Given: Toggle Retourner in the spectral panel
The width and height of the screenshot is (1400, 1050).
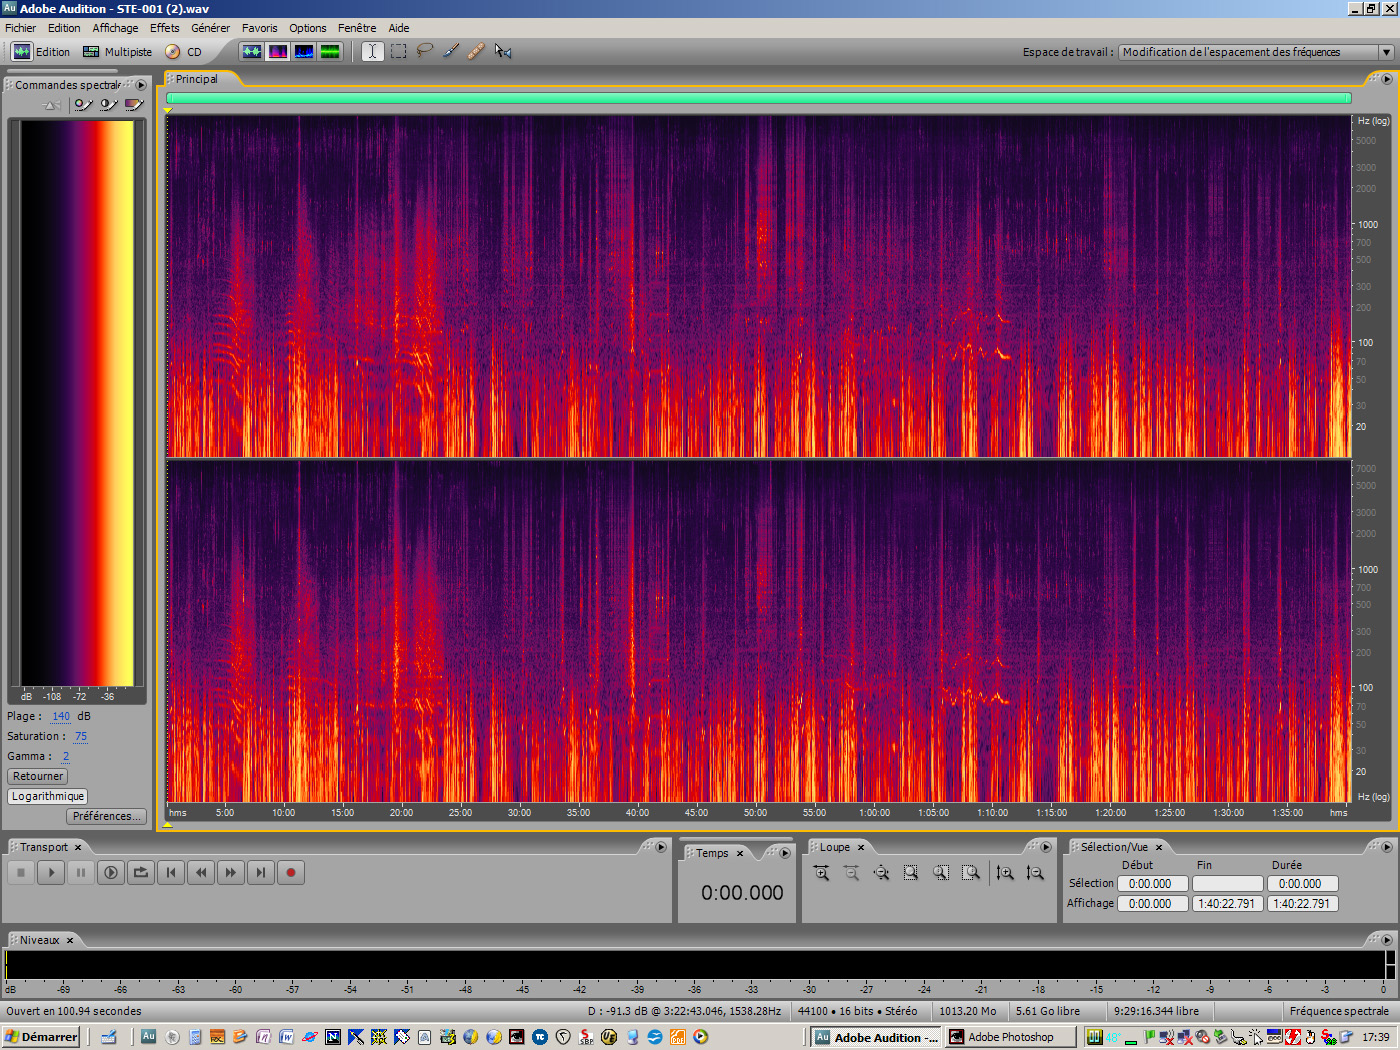Looking at the screenshot, I should click(37, 776).
